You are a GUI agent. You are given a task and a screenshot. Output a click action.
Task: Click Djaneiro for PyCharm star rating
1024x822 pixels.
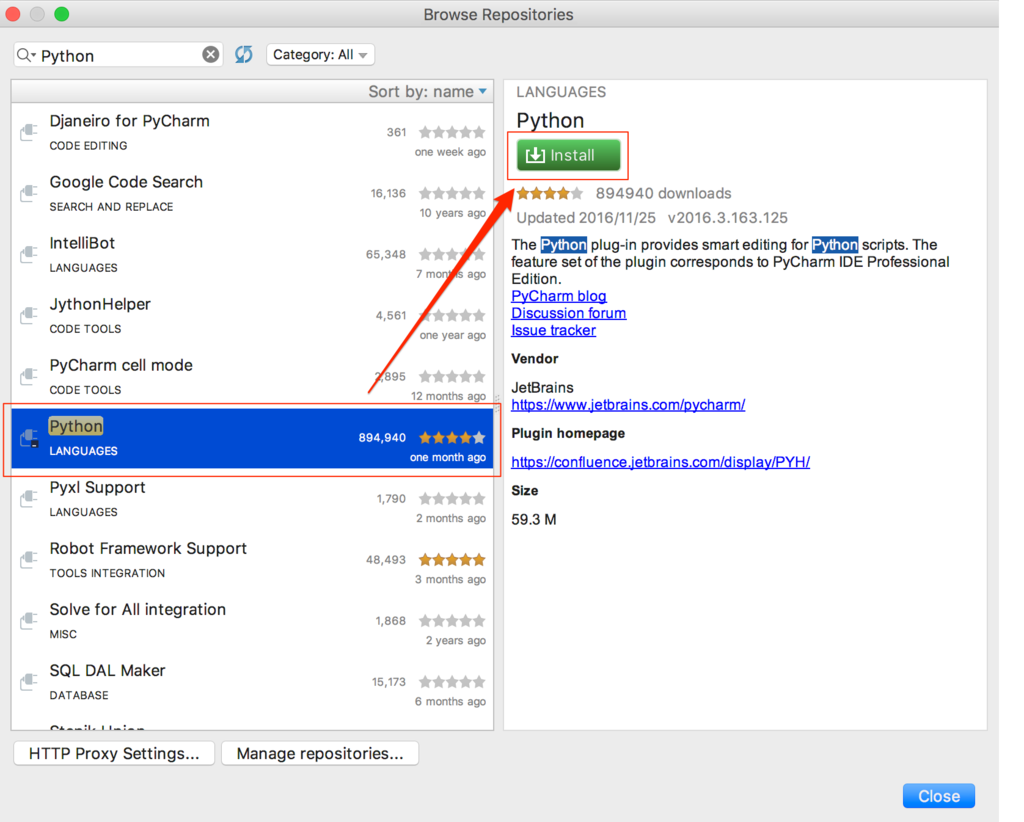(x=452, y=132)
